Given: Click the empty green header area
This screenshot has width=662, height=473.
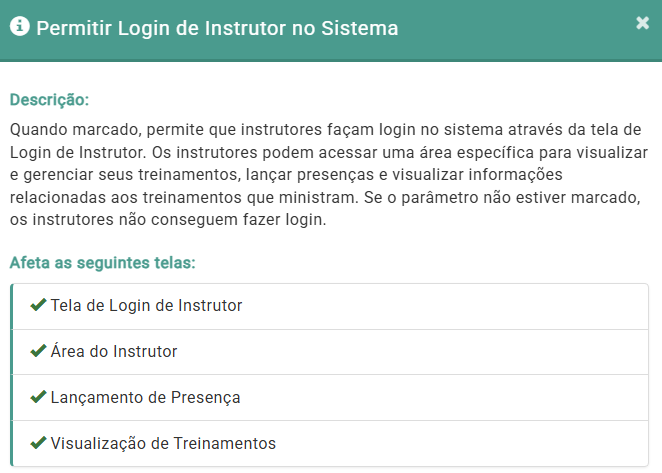Looking at the screenshot, I should tap(520, 29).
